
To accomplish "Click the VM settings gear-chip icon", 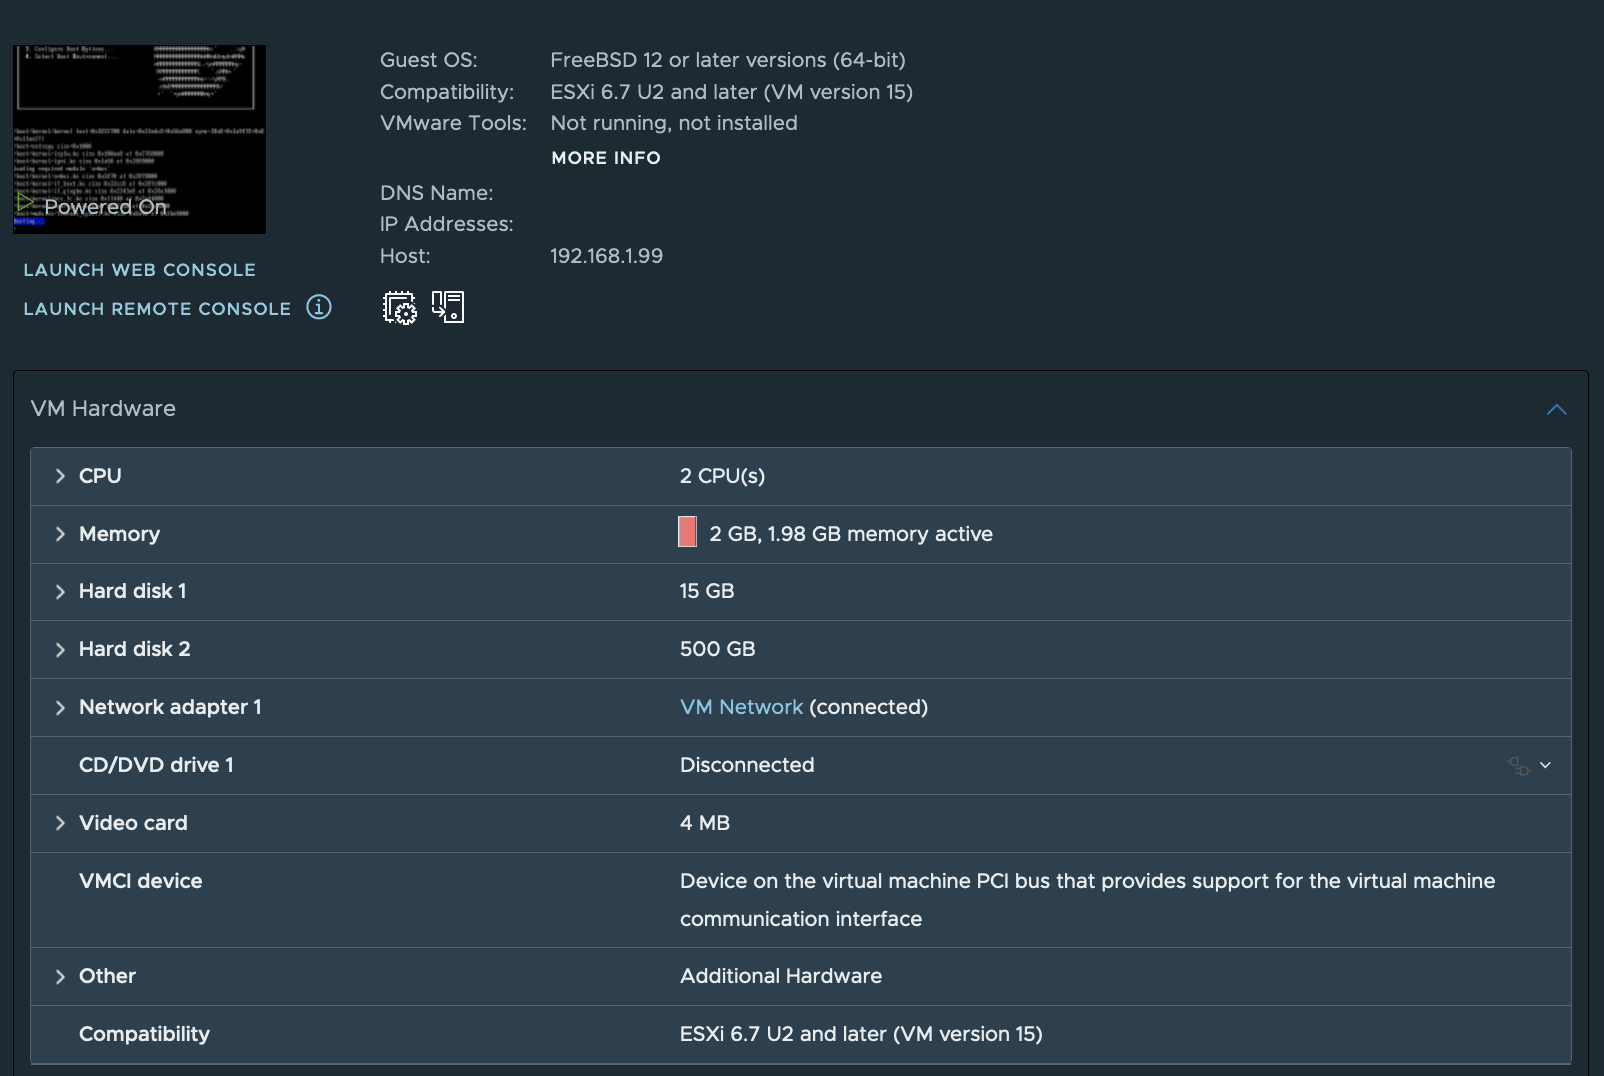I will pyautogui.click(x=400, y=307).
